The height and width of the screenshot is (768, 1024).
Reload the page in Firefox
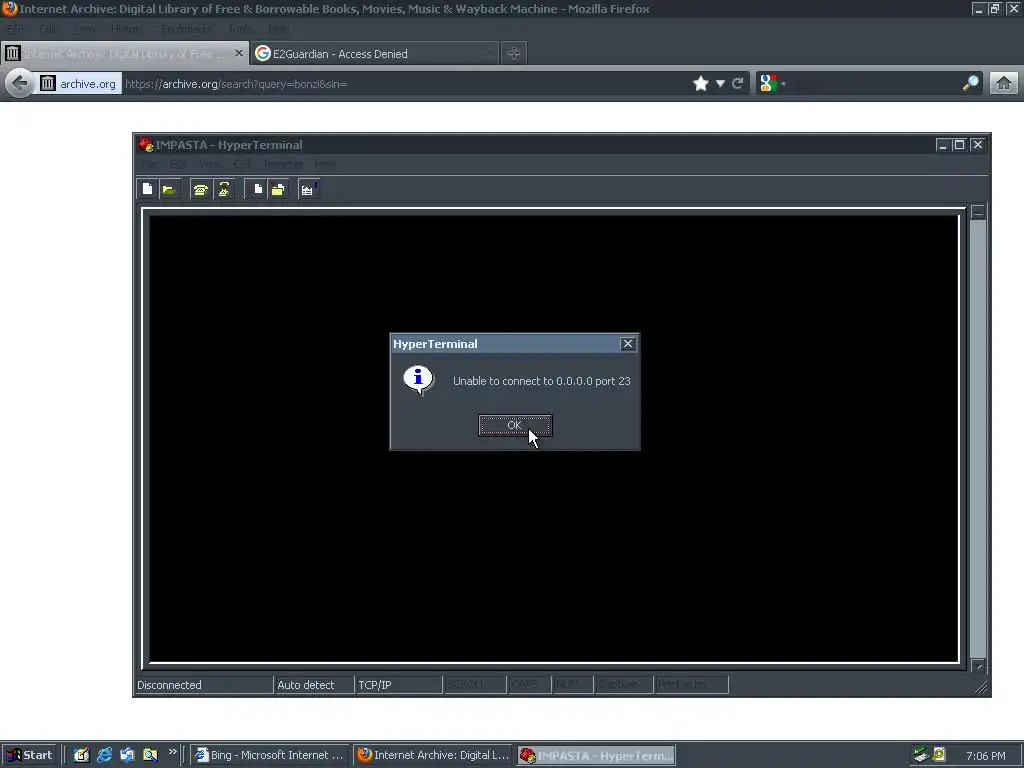coord(738,84)
